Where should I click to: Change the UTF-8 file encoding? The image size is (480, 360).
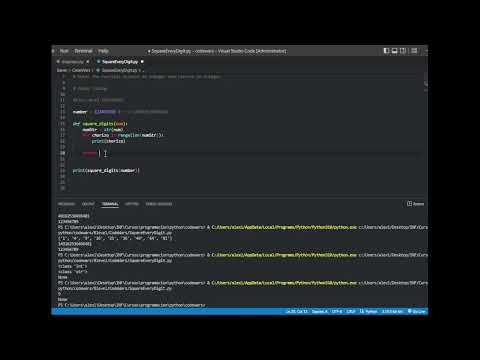click(x=337, y=311)
